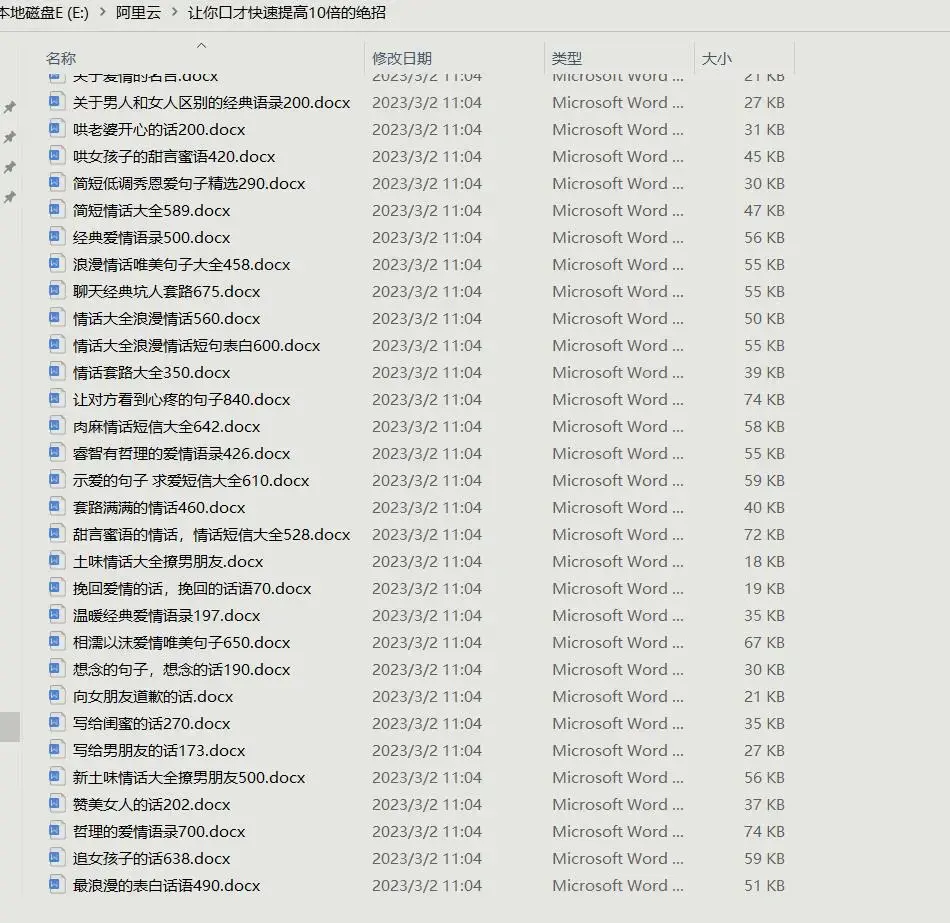The height and width of the screenshot is (923, 950).
Task: Click the Word icon beside 最浪漫的表白话语490.docx
Action: click(x=57, y=885)
